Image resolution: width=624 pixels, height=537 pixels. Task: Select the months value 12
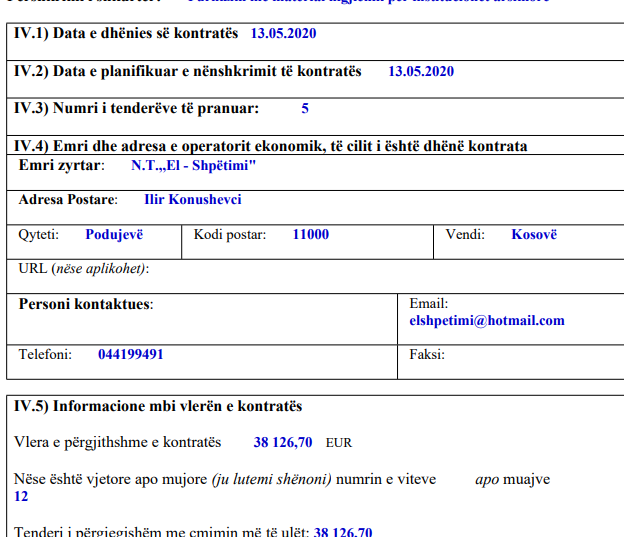pos(21,496)
